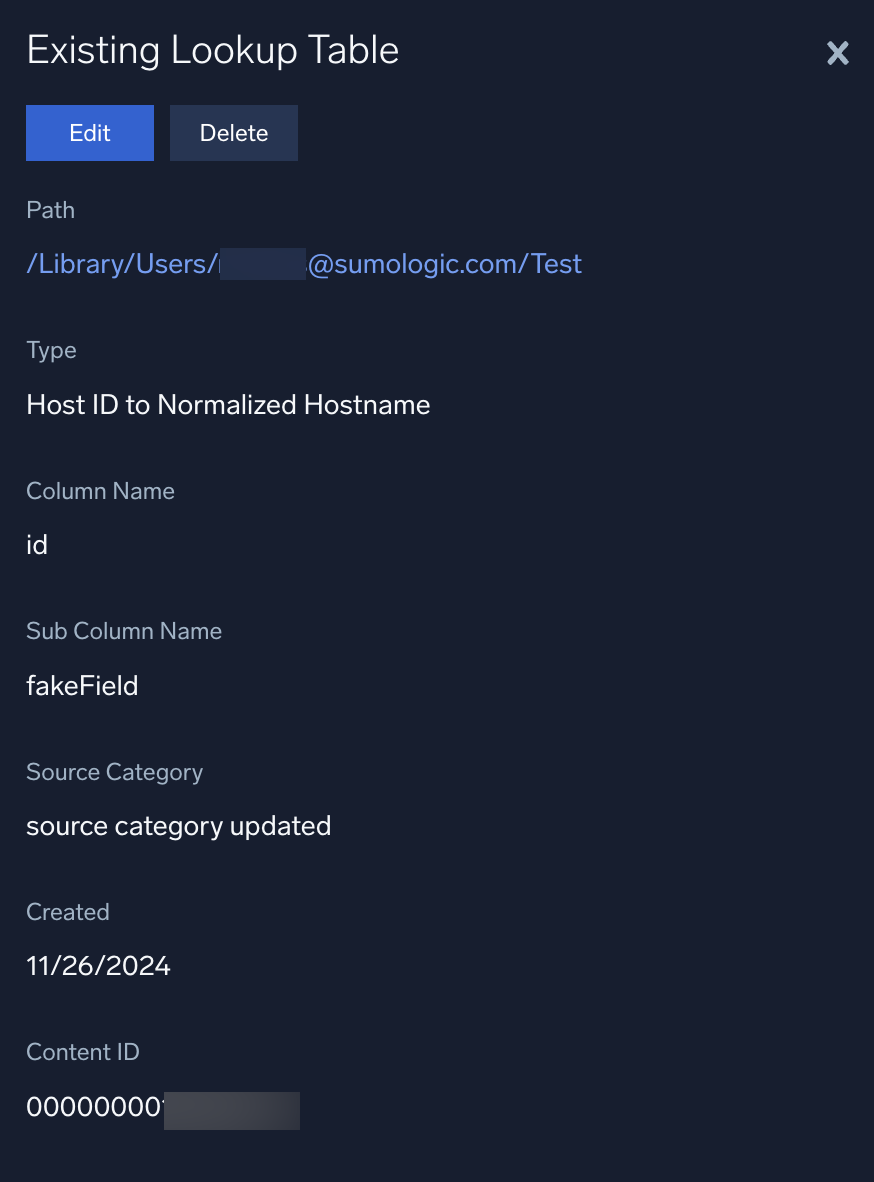Click the Content ID label
The width and height of the screenshot is (874, 1182).
pos(83,1051)
